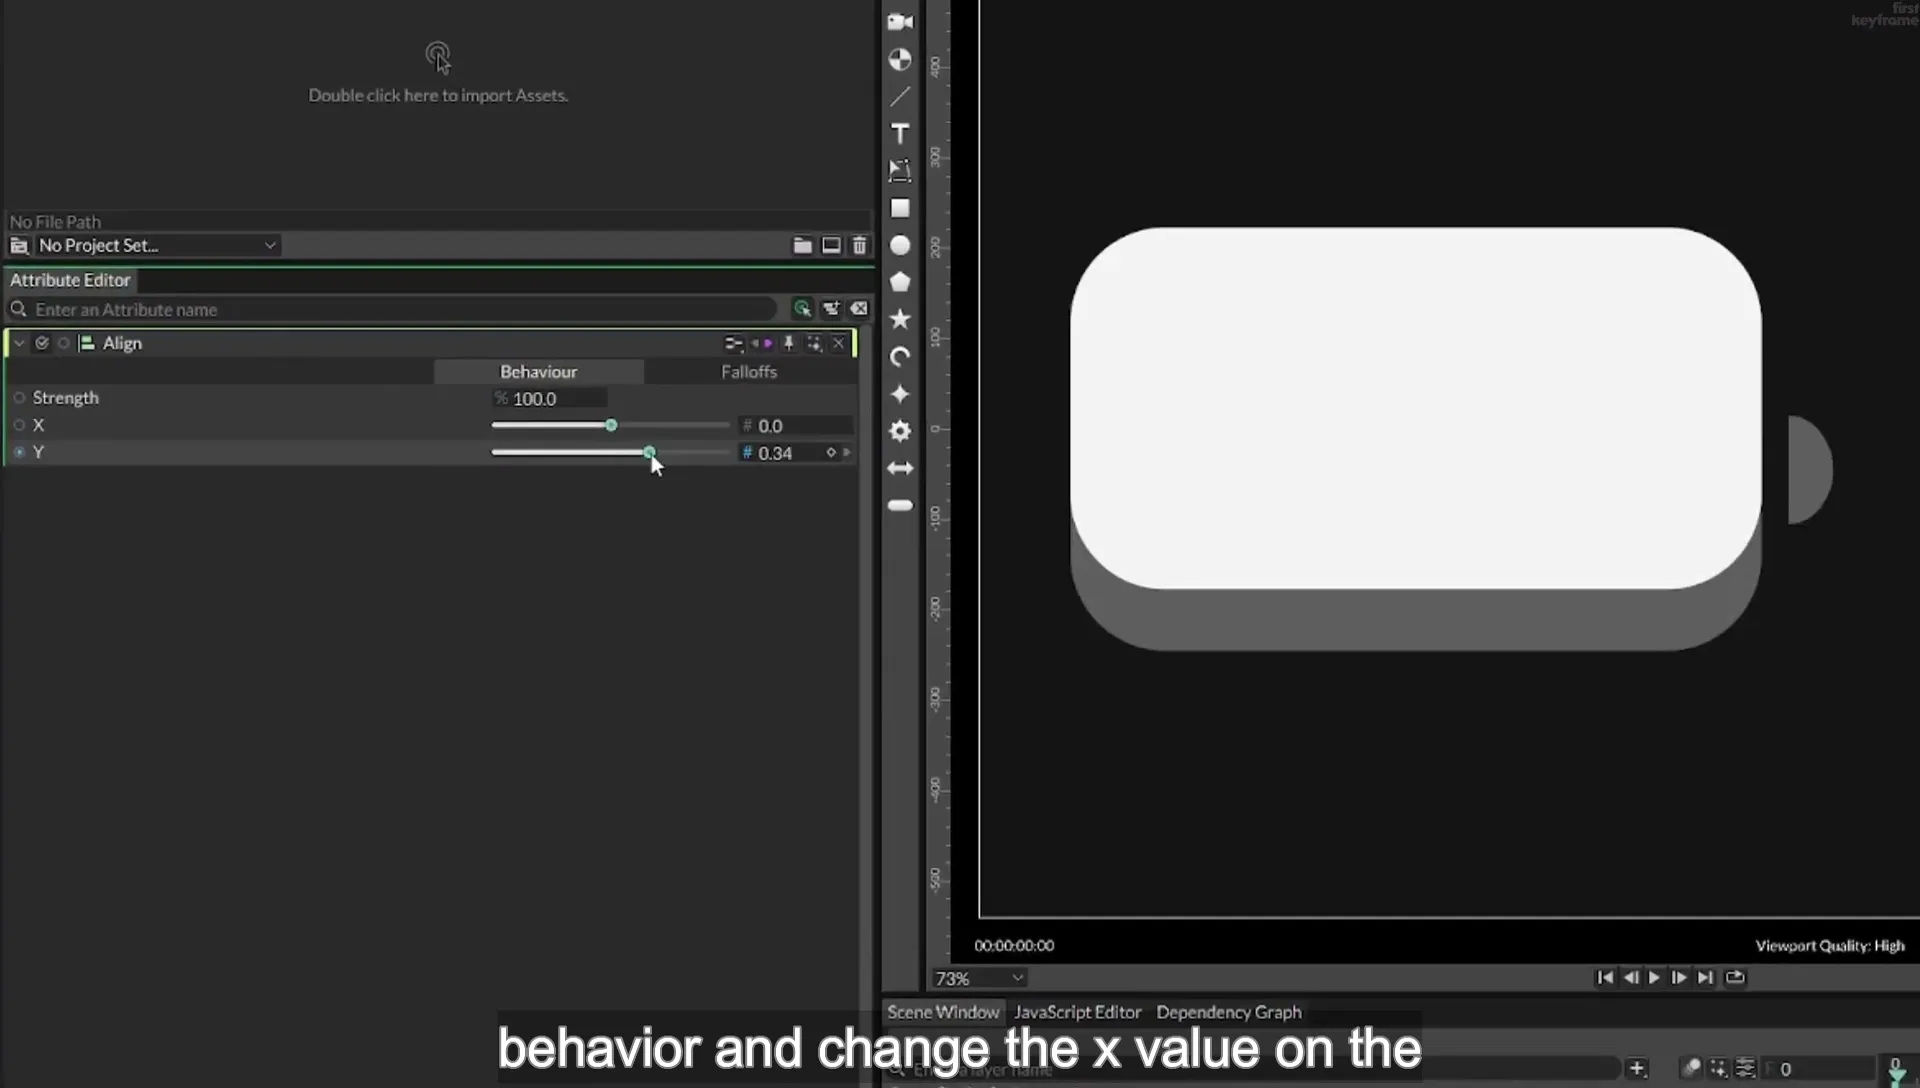This screenshot has width=1920, height=1088.
Task: Collapse the Align attribute section
Action: pyautogui.click(x=19, y=343)
